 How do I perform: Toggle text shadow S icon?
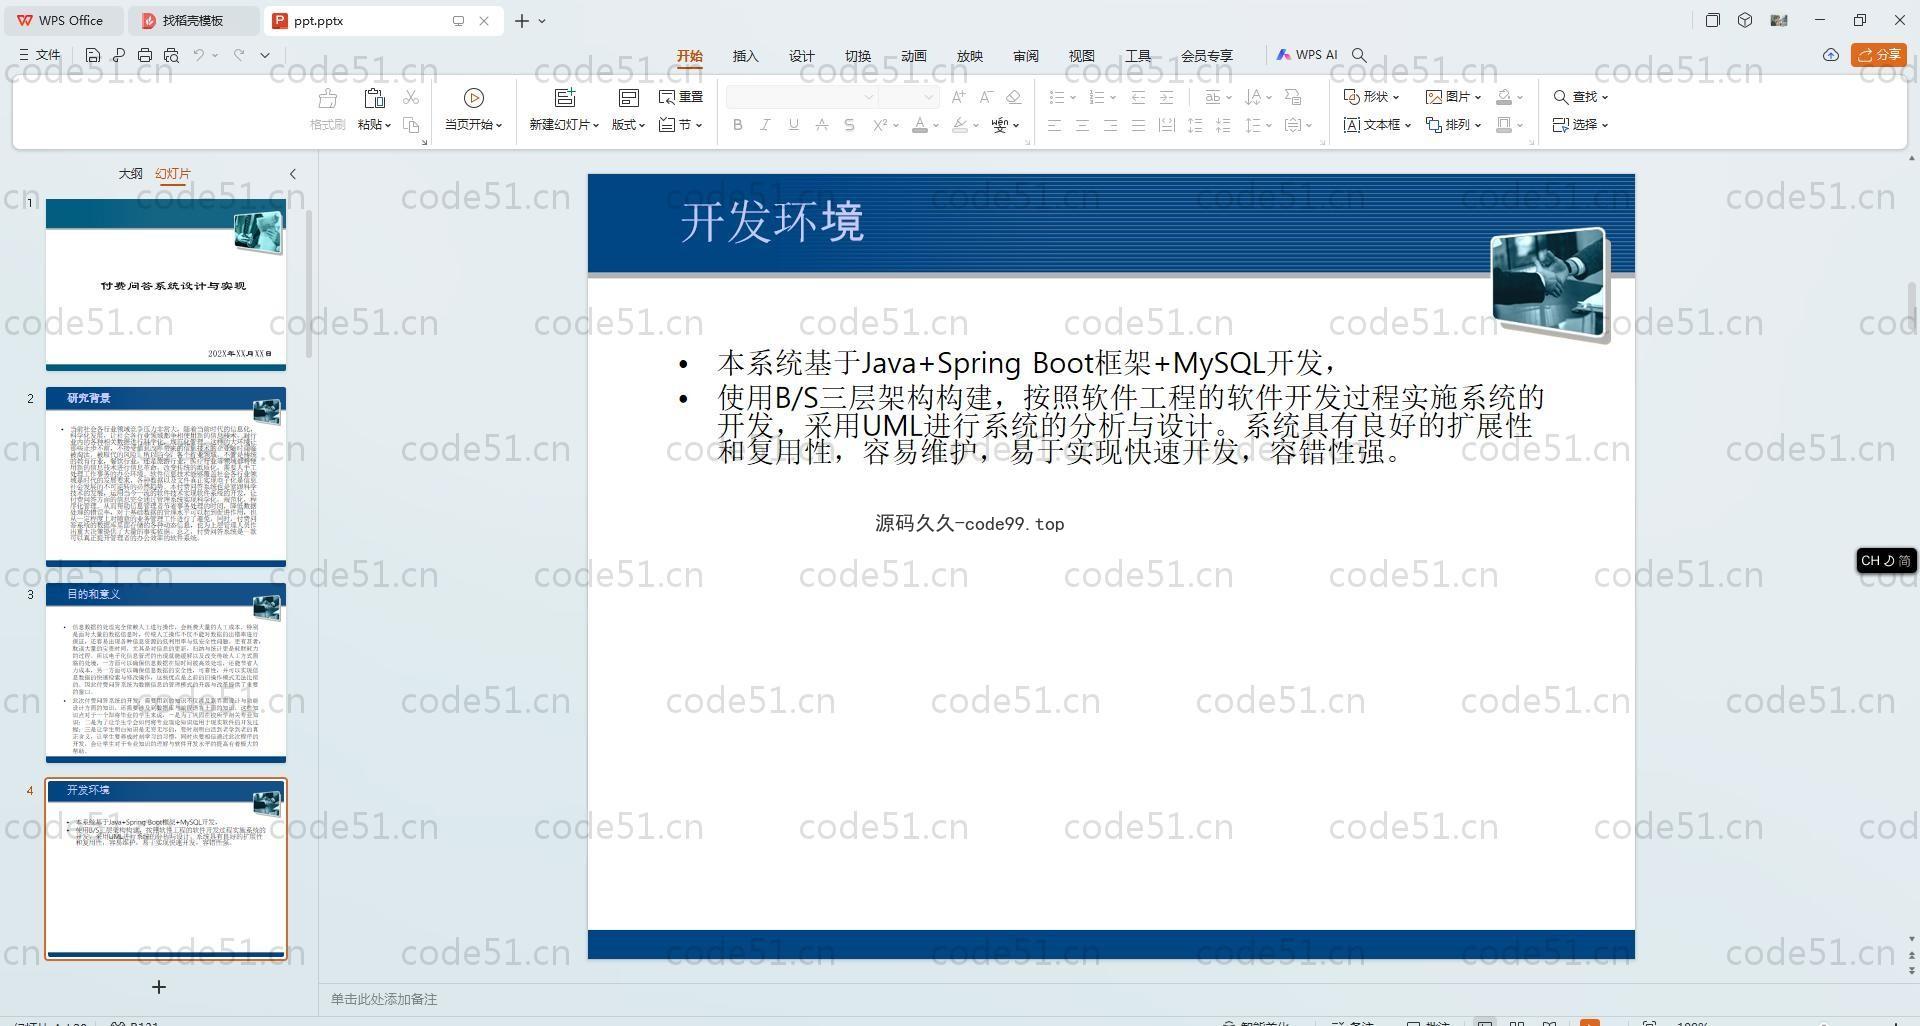(x=849, y=125)
